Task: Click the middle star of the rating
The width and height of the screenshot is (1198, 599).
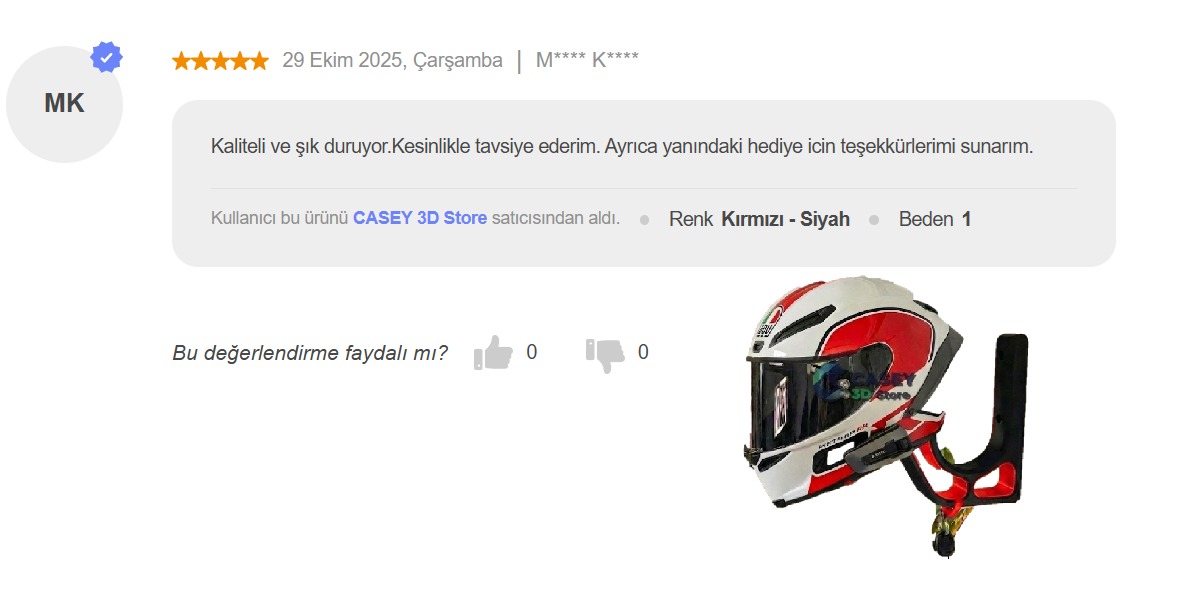Action: coord(220,61)
